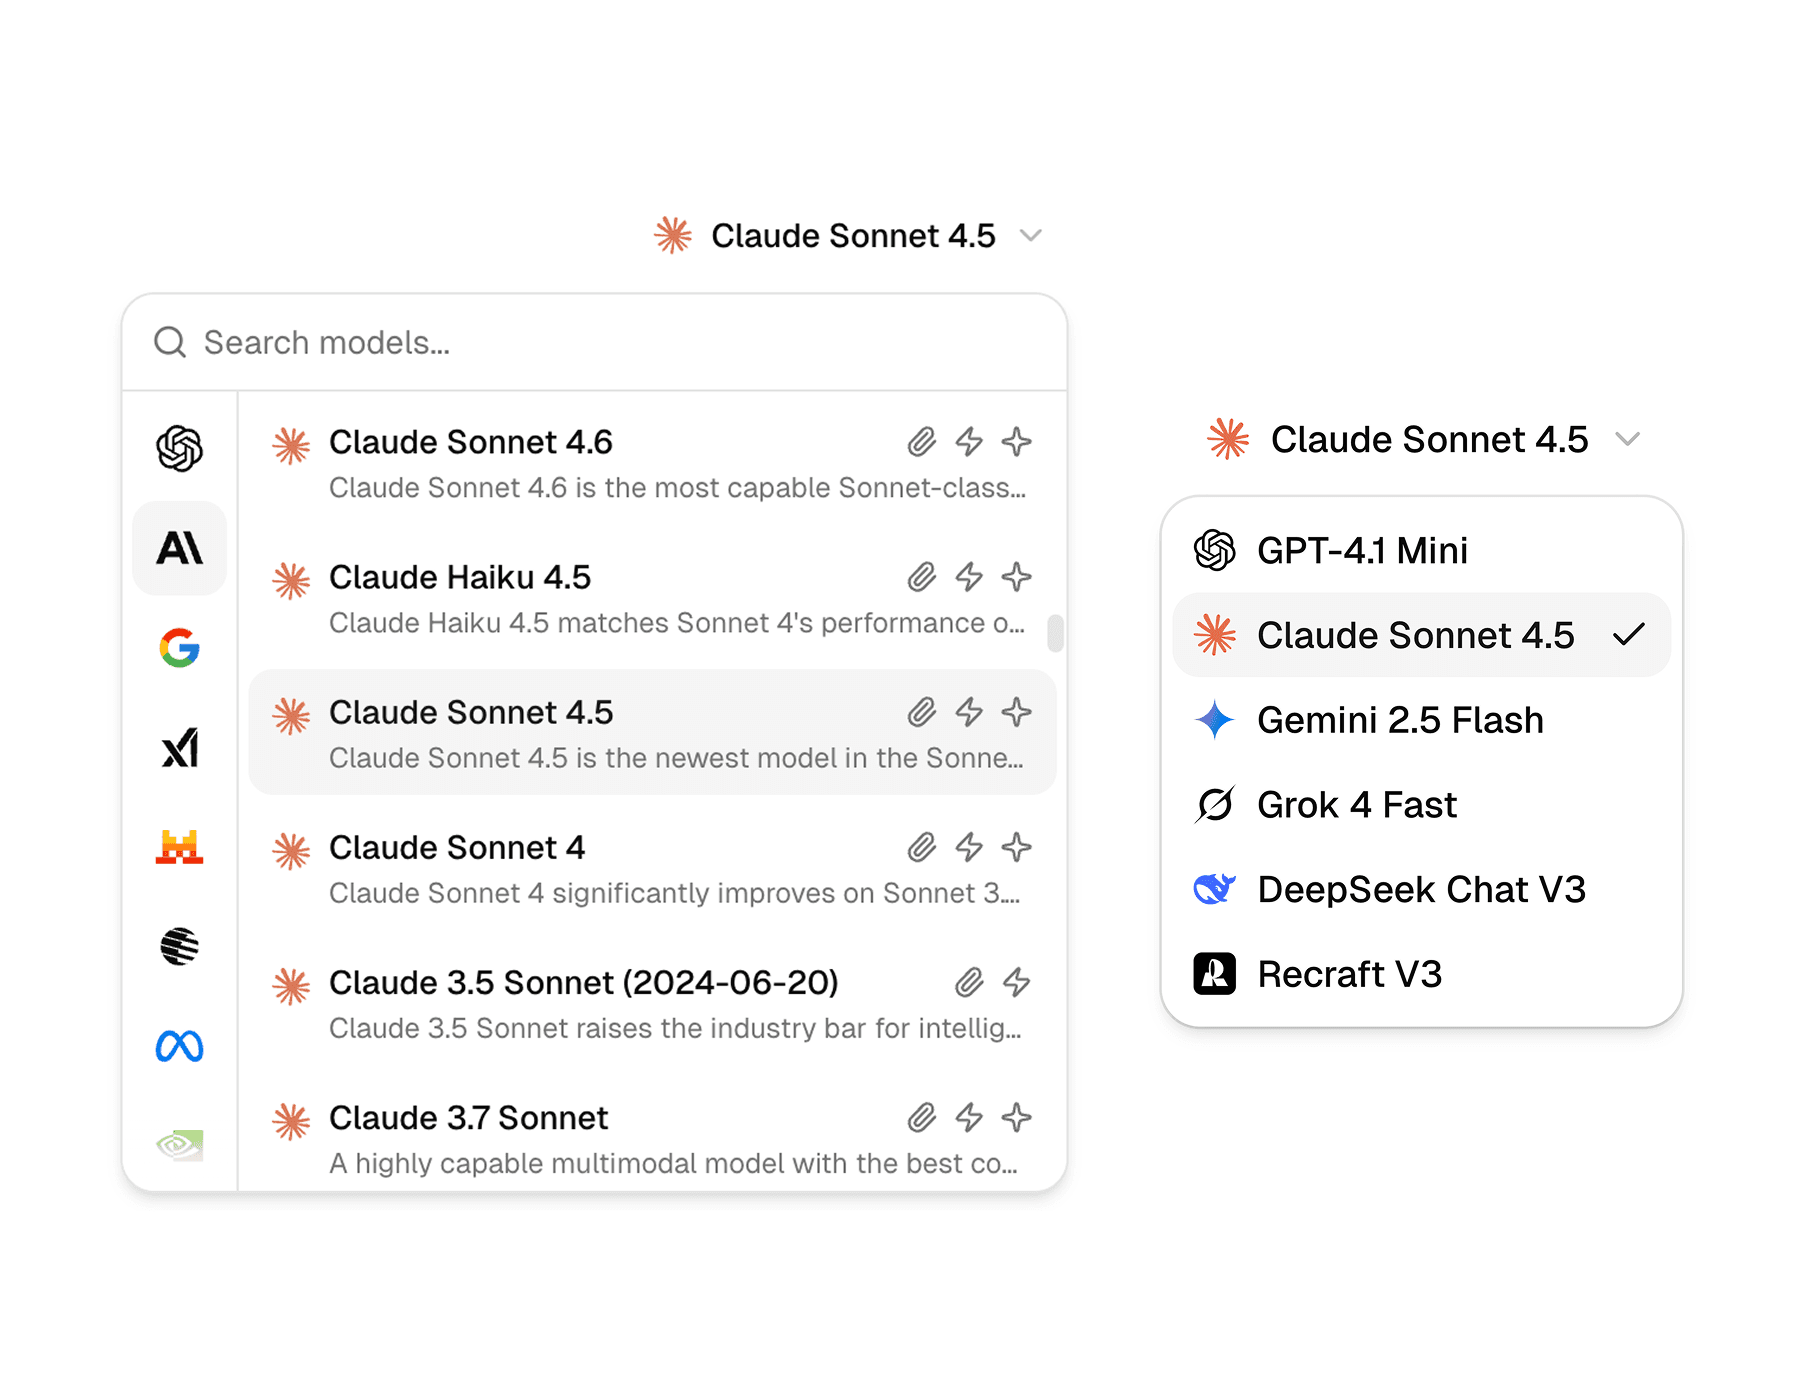Choose Claude 3.5 Sonnet (2024-06-20) entry

[652, 1004]
